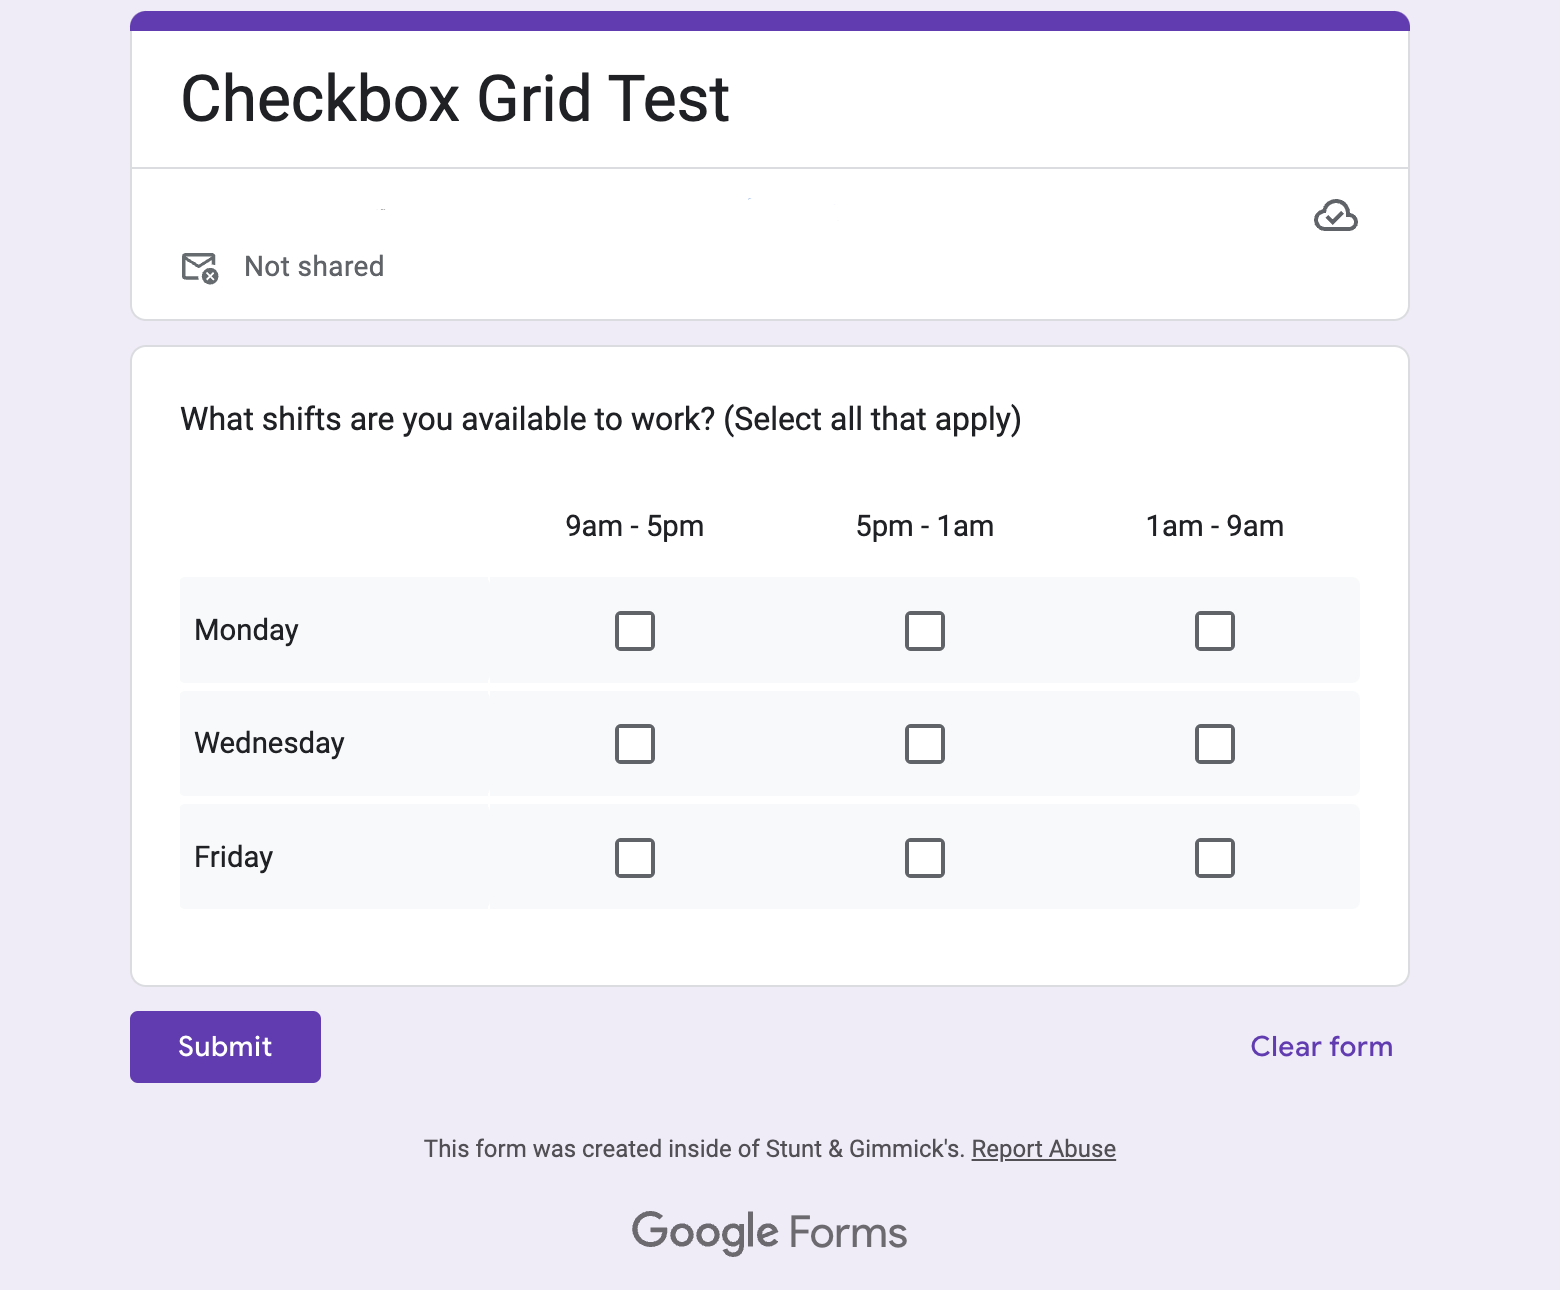Select Wednesday 9am - 5pm checkbox
This screenshot has width=1560, height=1290.
[635, 744]
